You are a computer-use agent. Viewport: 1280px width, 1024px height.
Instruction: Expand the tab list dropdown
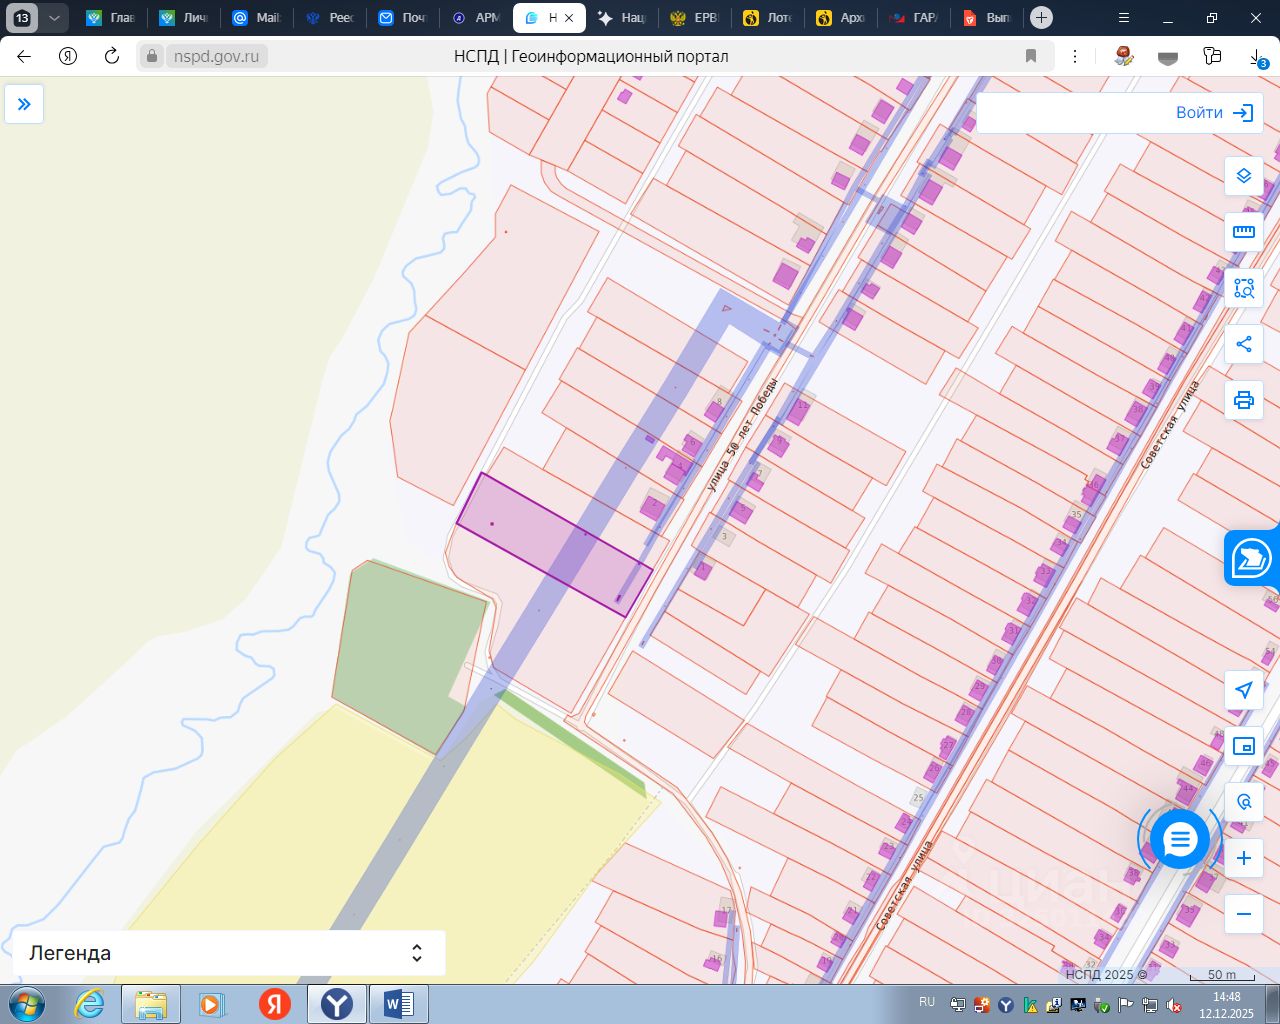point(54,18)
